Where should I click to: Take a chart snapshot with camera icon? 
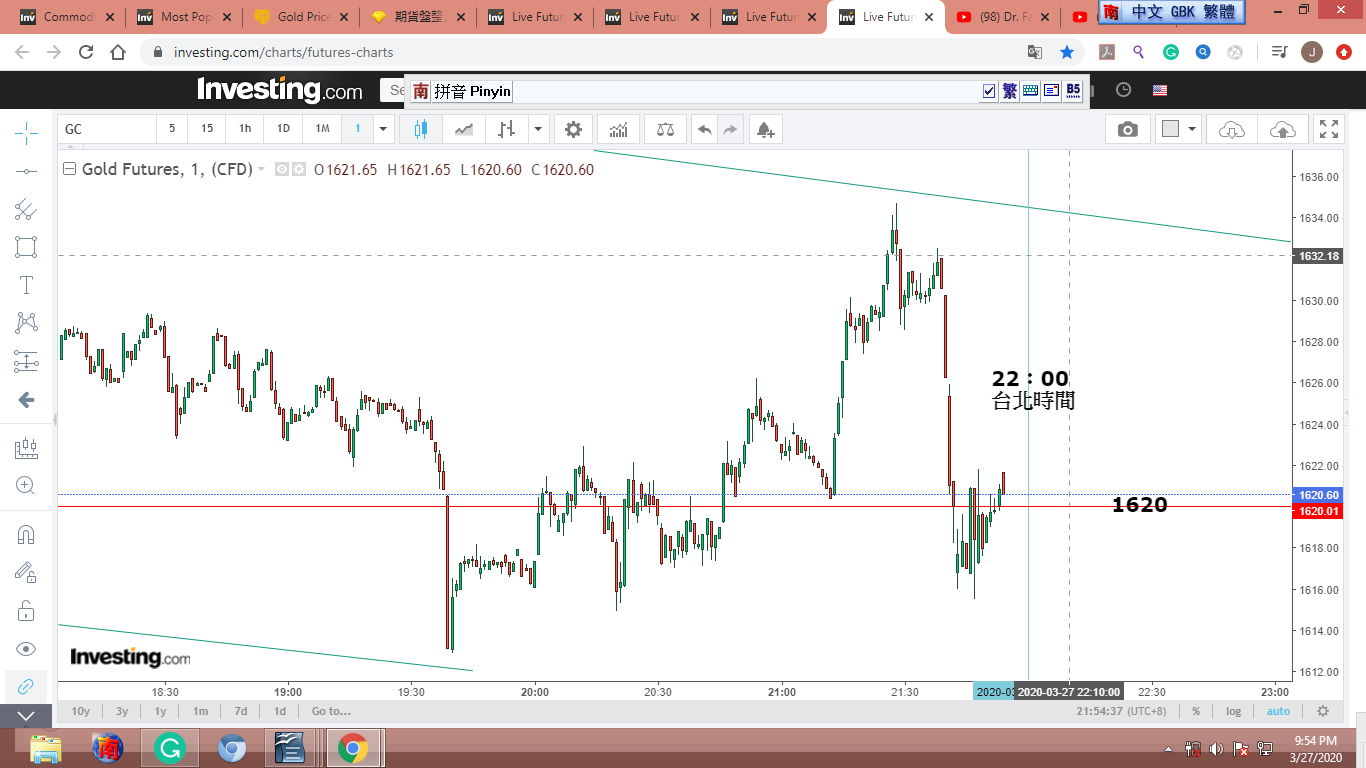point(1127,129)
